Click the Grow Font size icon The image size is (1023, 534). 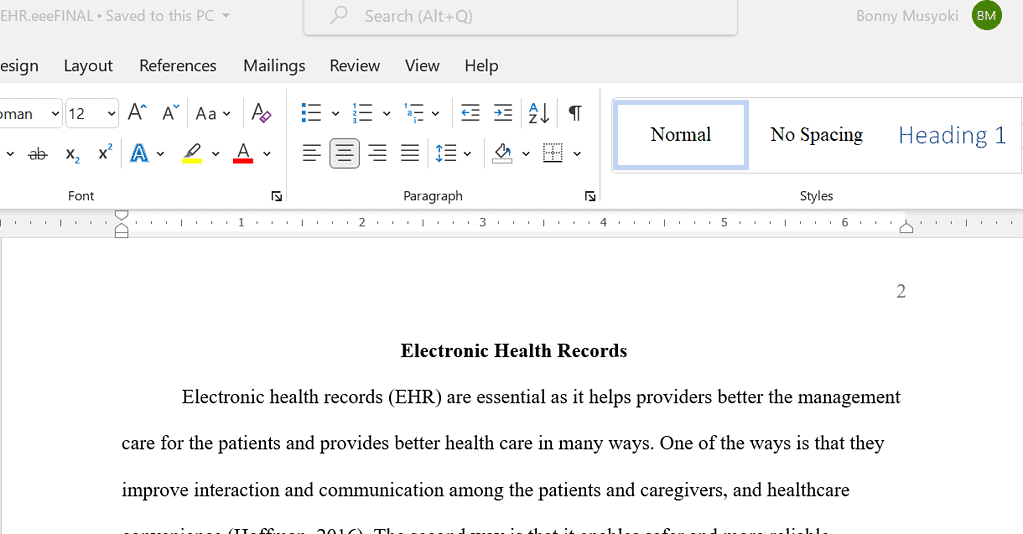coord(138,113)
